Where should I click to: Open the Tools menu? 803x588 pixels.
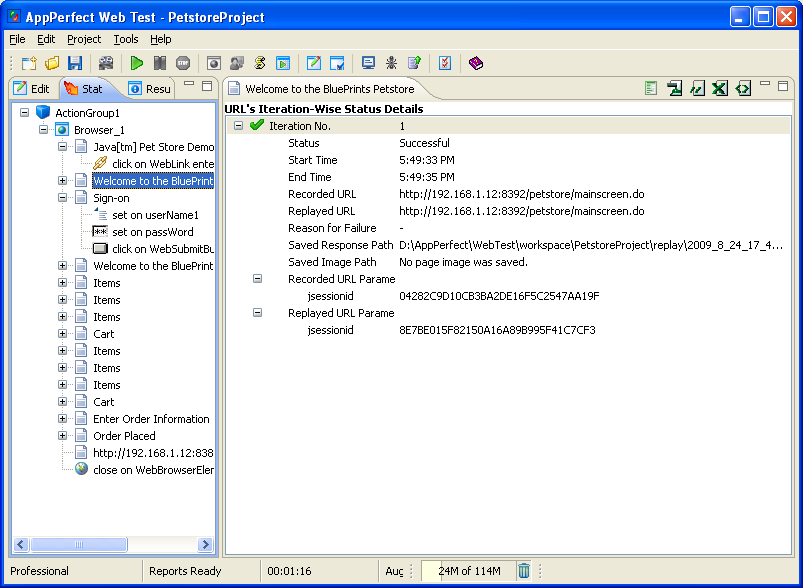point(126,39)
